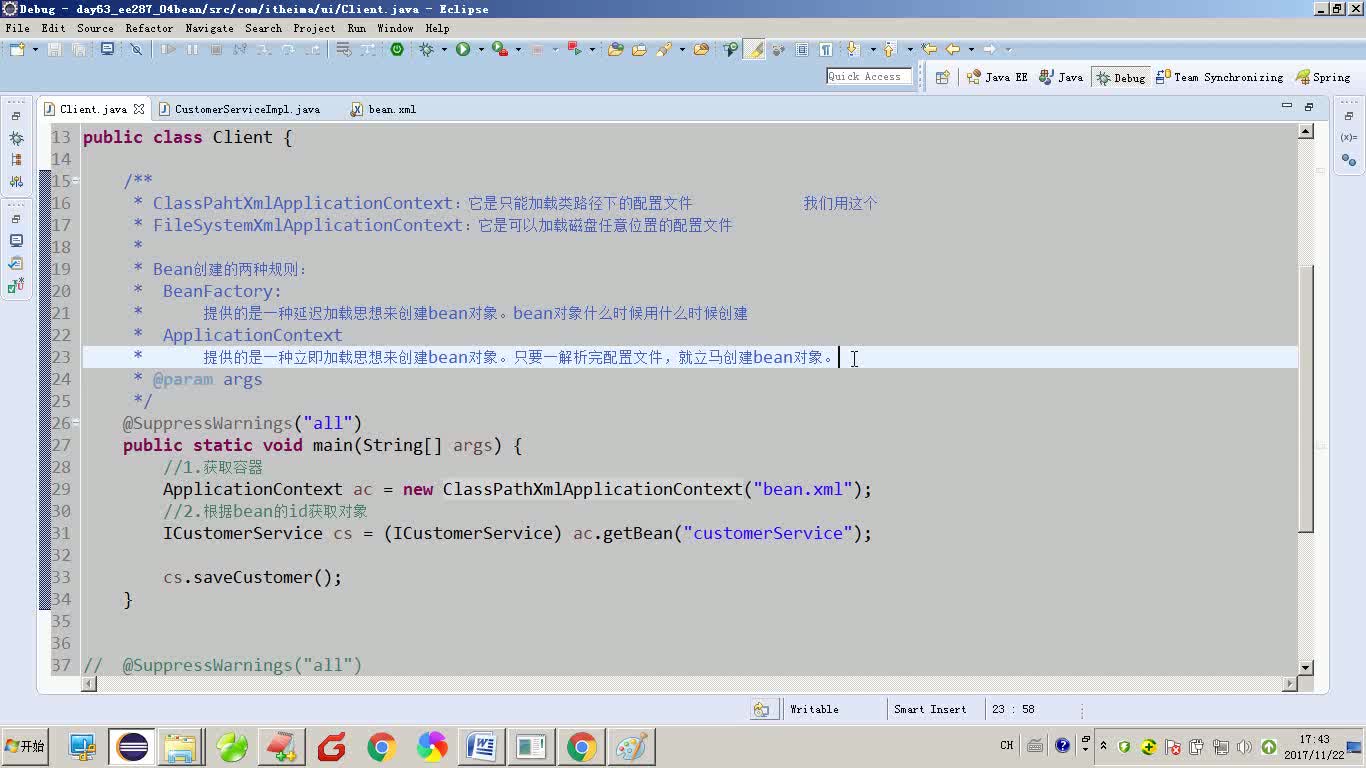
Task: Click the Quick Access search field
Action: 869,76
